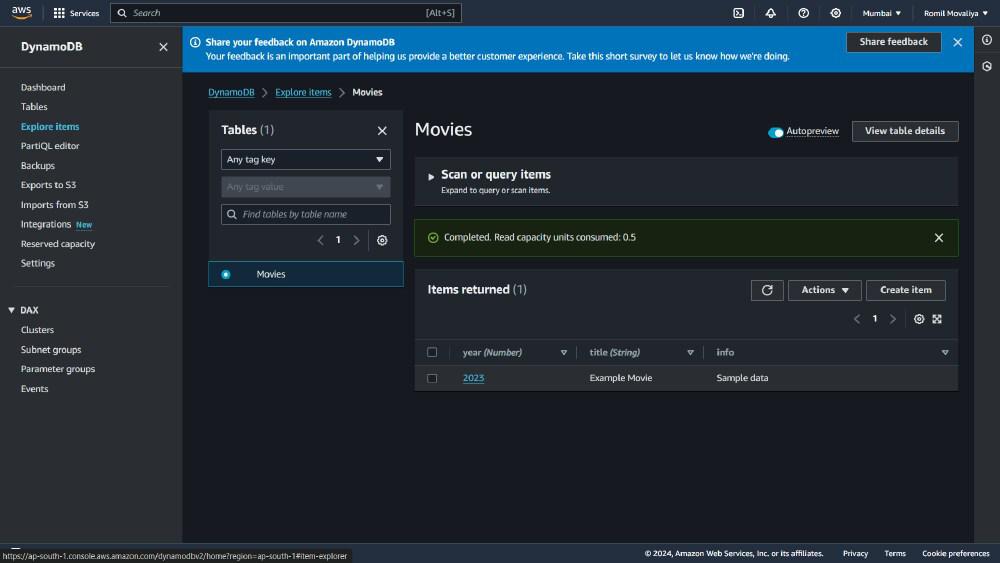Open the top bar settings gear

point(835,13)
